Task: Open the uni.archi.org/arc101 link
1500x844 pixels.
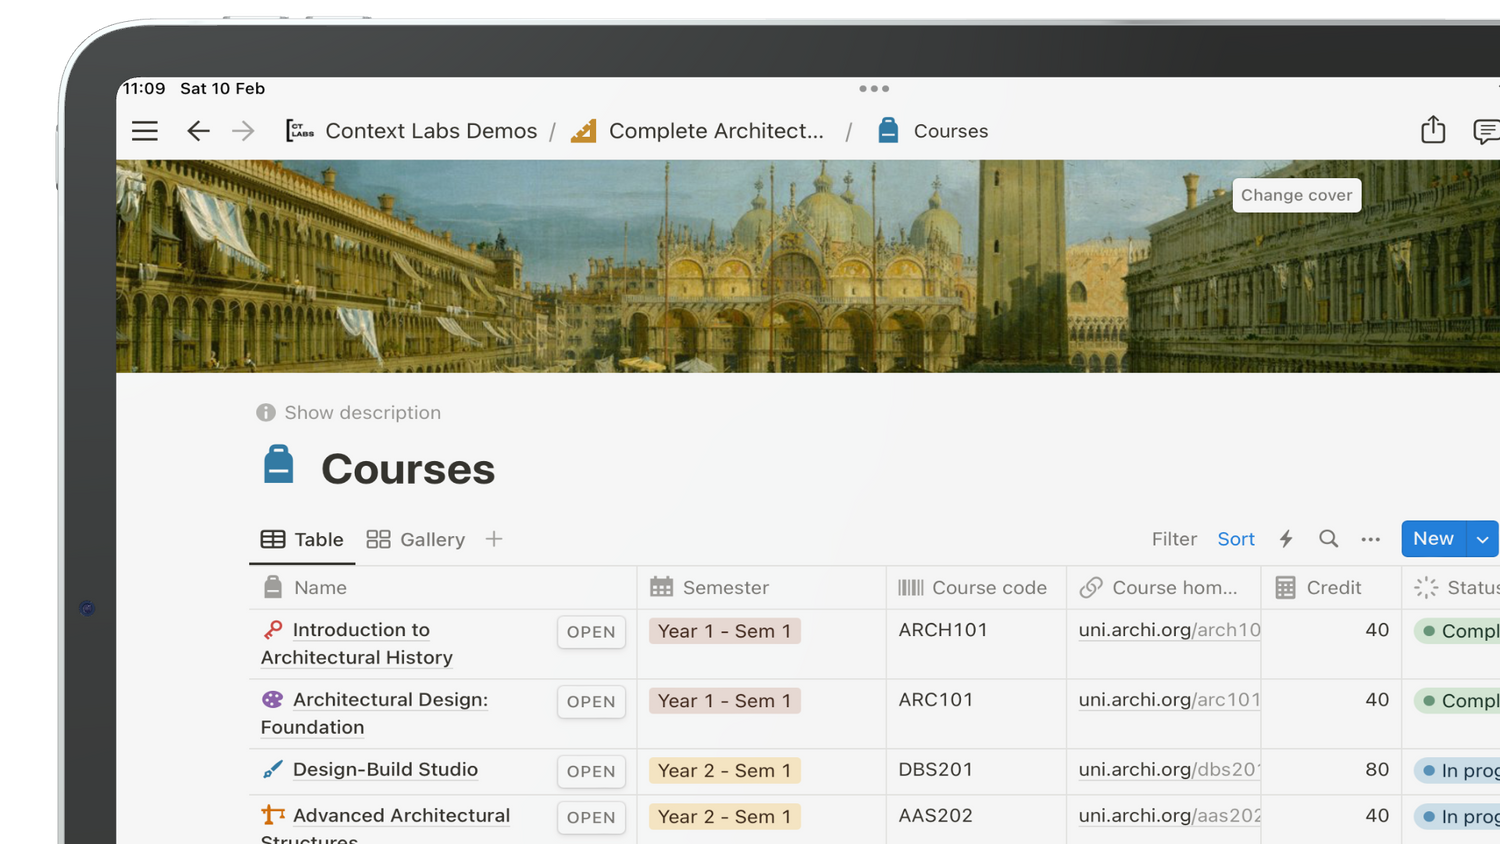Action: [x=1169, y=701]
